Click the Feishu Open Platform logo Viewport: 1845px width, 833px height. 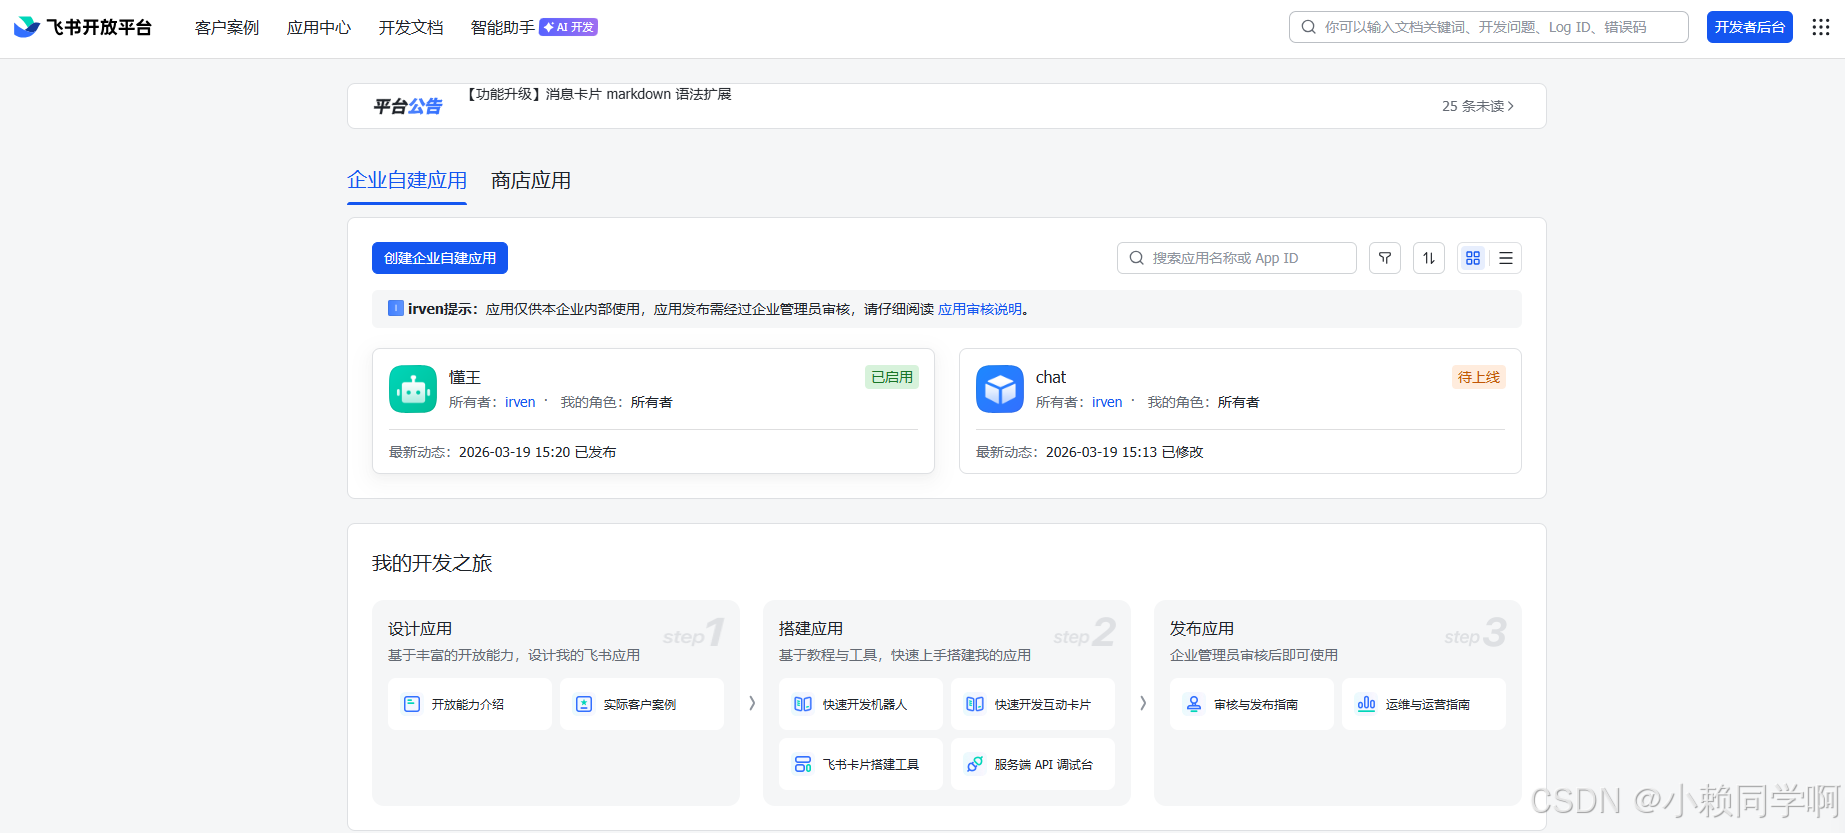pyautogui.click(x=83, y=27)
